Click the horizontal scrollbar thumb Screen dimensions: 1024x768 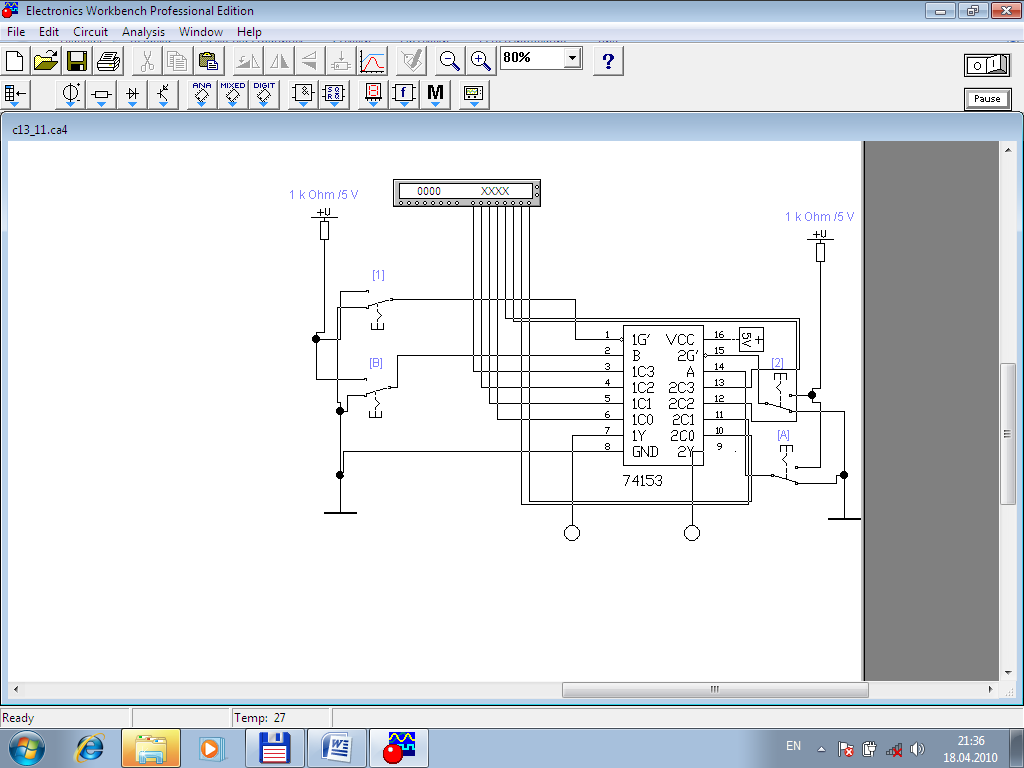click(x=715, y=690)
